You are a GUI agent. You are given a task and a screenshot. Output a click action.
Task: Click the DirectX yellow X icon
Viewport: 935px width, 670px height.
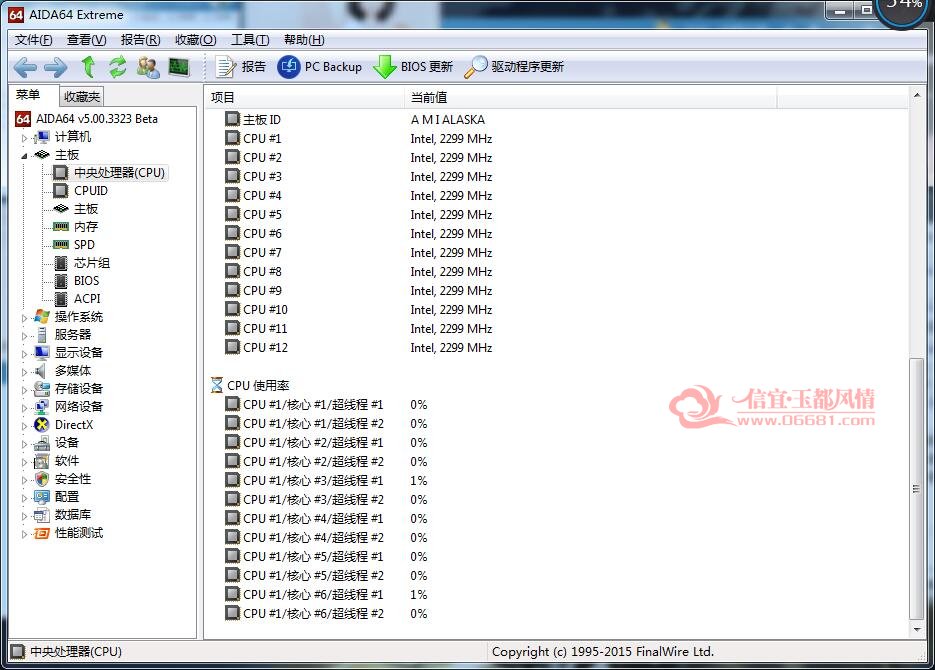42,424
